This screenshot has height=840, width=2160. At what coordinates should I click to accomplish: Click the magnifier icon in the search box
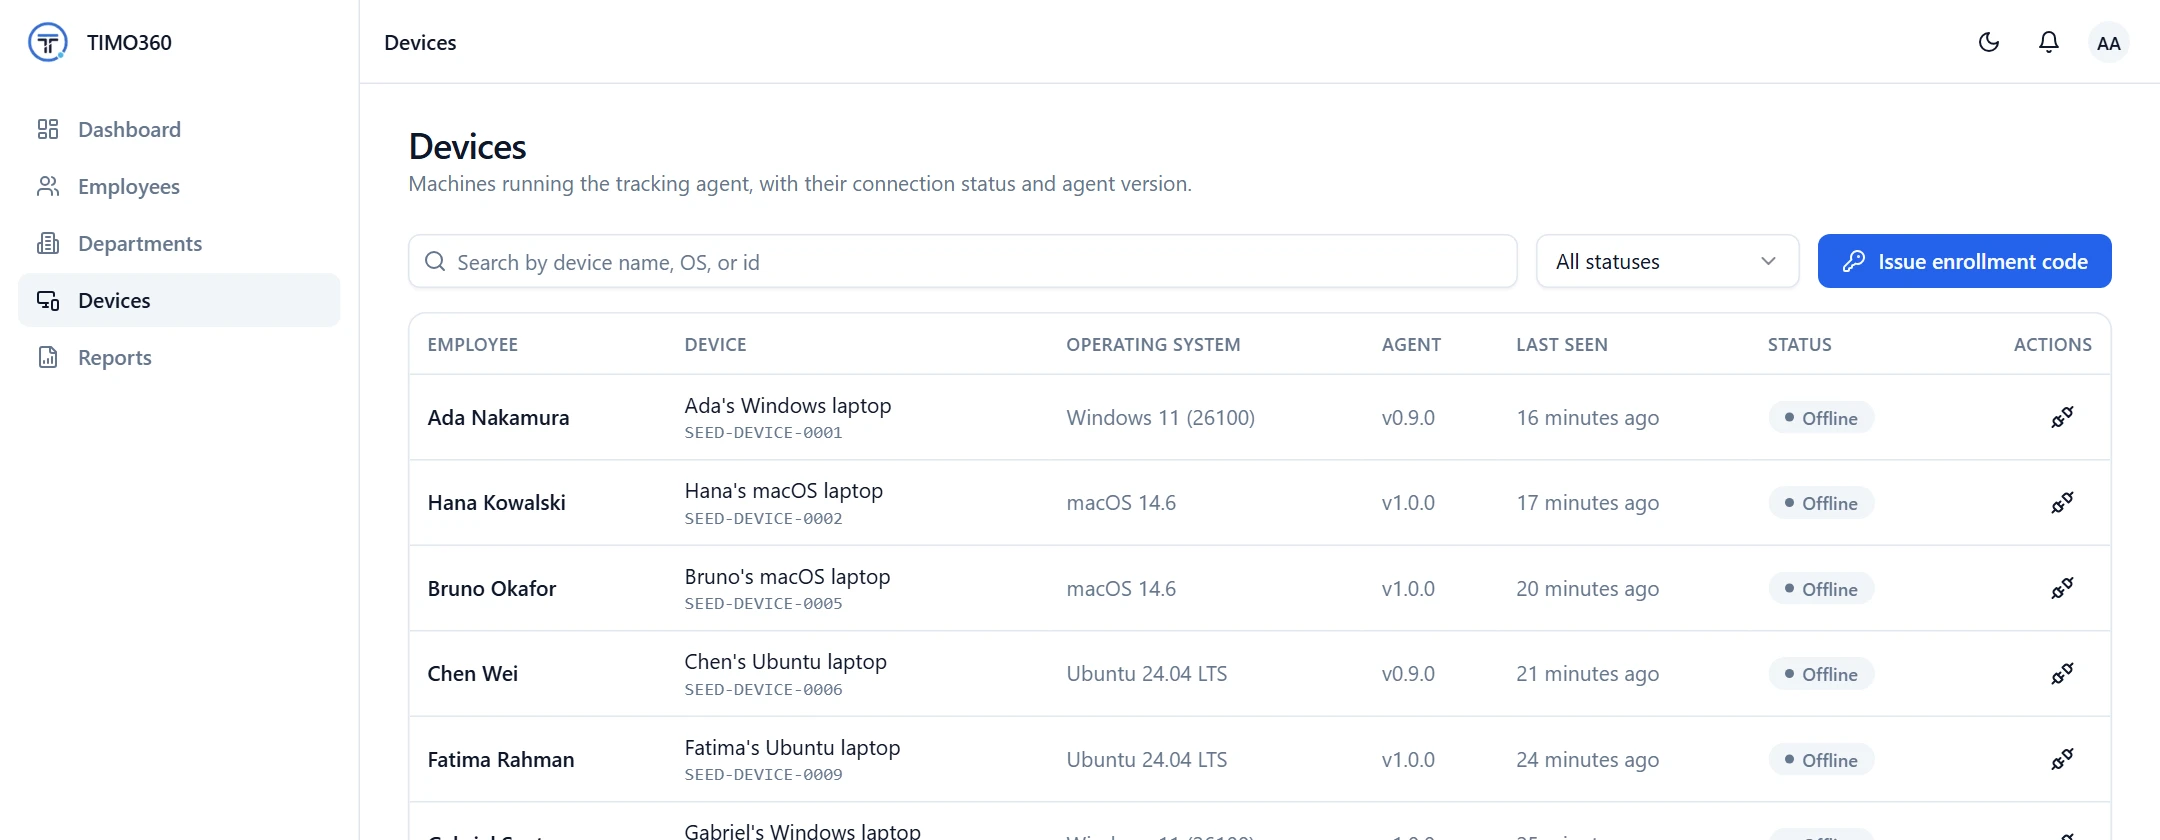tap(435, 261)
